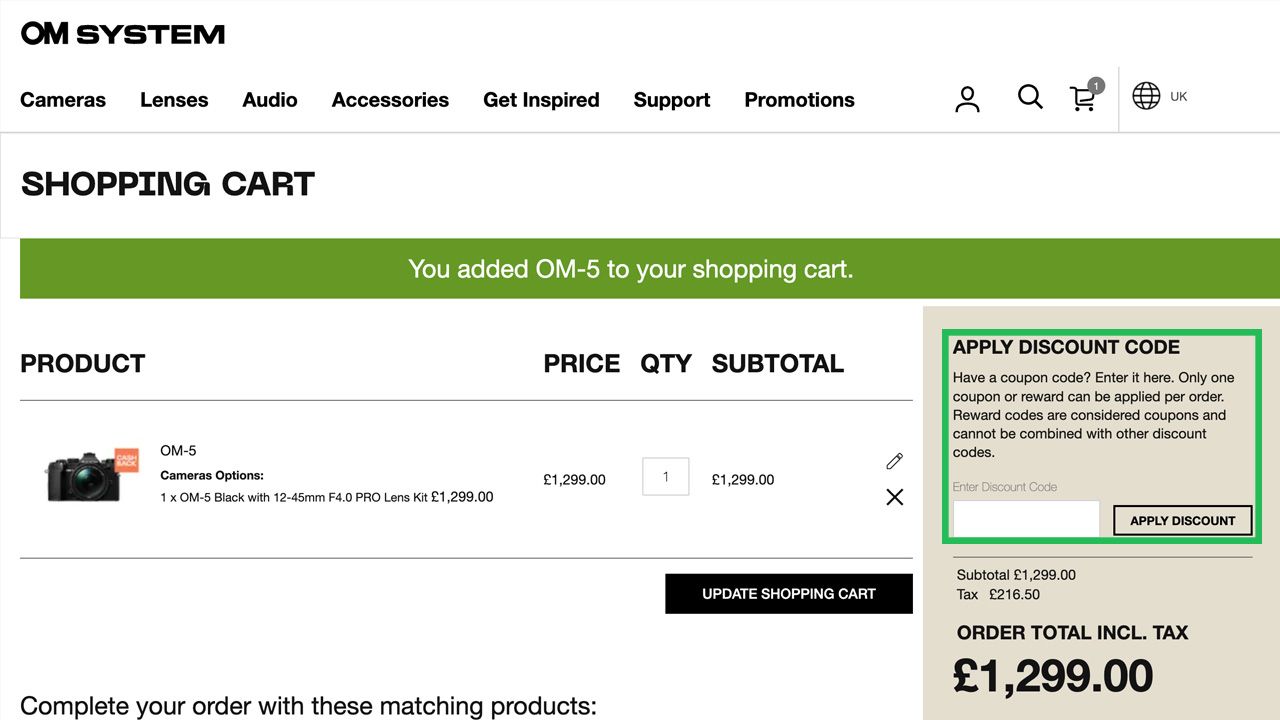Open the Accessories menu
Image resolution: width=1280 pixels, height=720 pixels.
coord(390,100)
